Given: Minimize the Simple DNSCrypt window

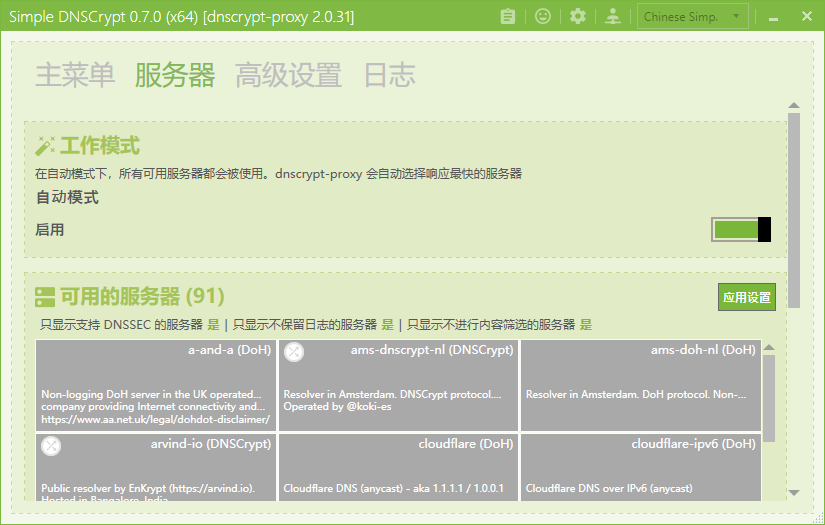Looking at the screenshot, I should click(x=773, y=17).
